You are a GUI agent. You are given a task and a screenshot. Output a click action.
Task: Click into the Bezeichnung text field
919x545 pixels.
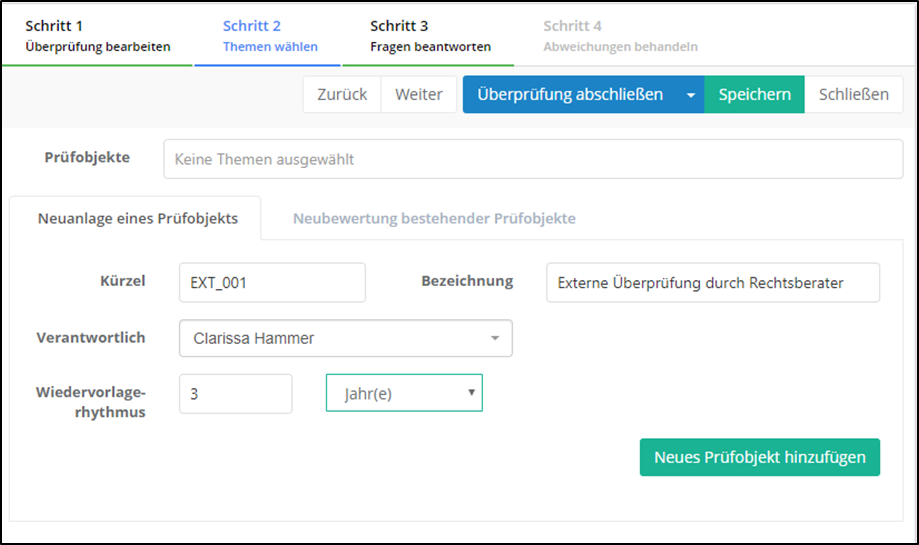tap(712, 283)
